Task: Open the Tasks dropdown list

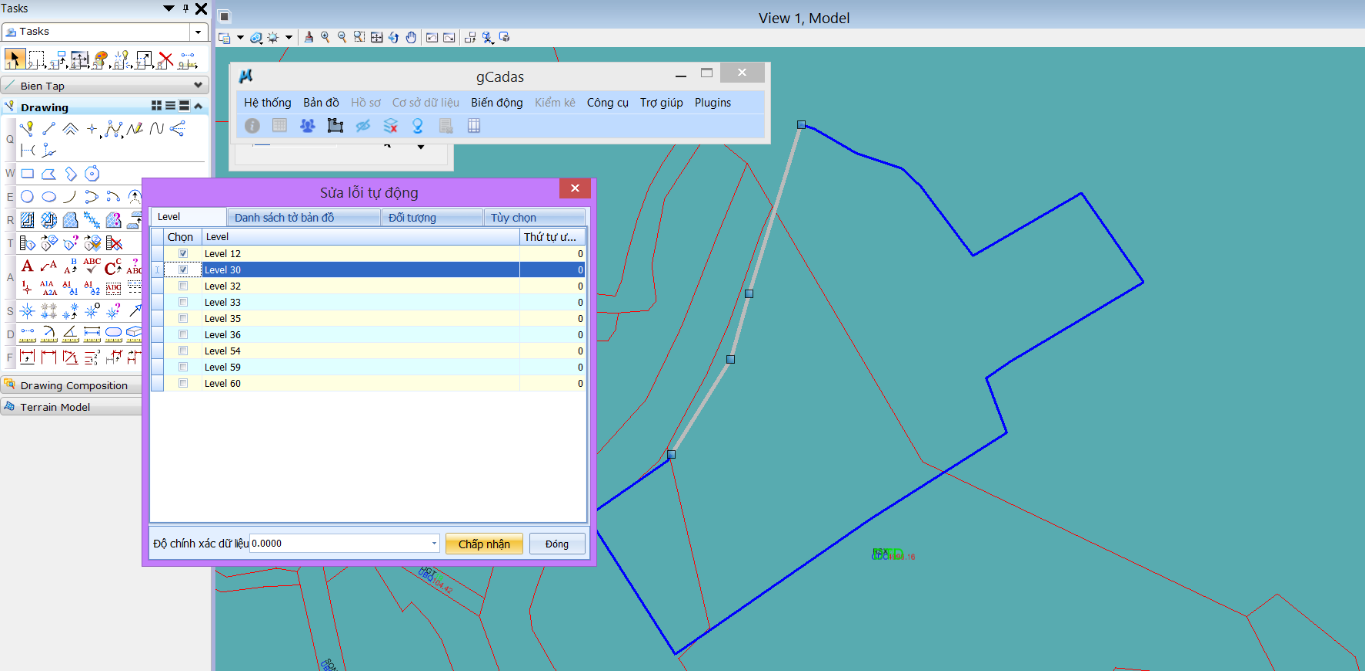Action: click(x=198, y=32)
